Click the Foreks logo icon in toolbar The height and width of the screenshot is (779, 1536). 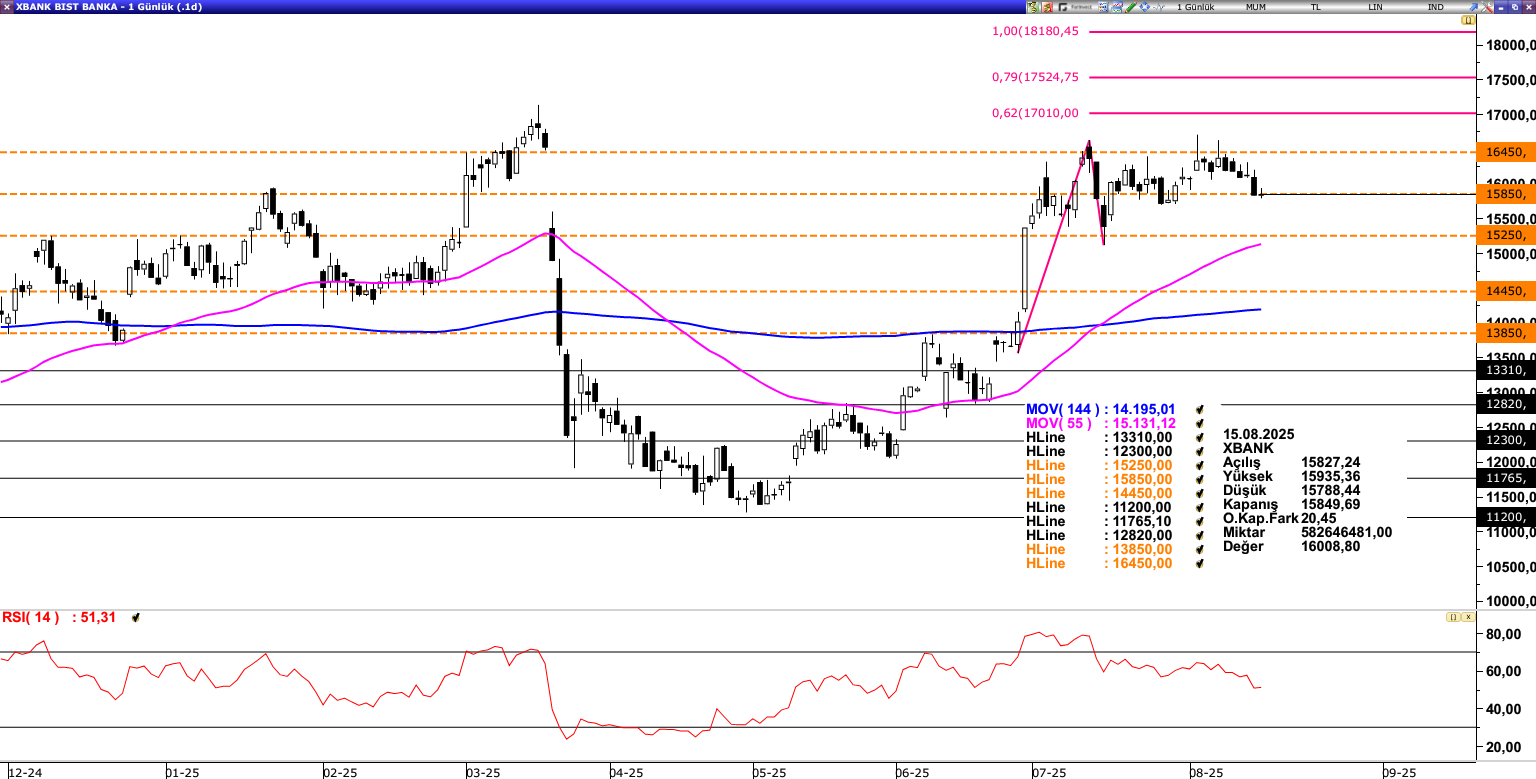tap(1075, 7)
